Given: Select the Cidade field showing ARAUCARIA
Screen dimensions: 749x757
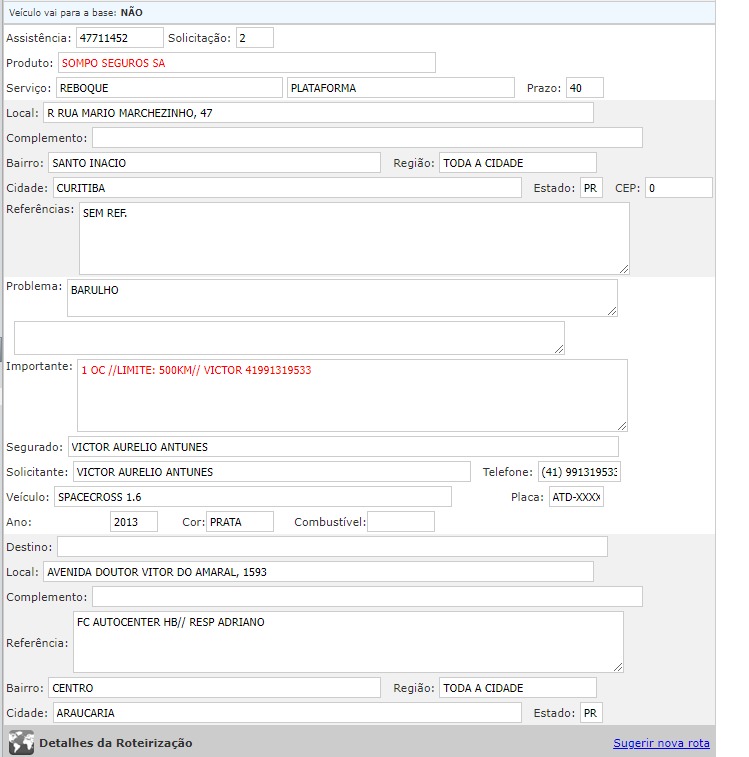Looking at the screenshot, I should coord(286,713).
